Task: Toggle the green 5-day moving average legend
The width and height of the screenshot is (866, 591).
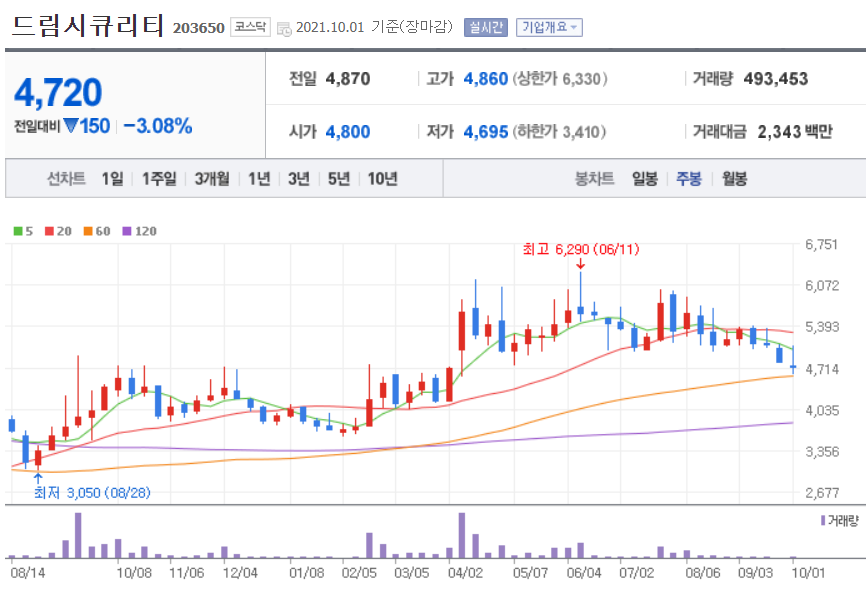Action: (16, 232)
